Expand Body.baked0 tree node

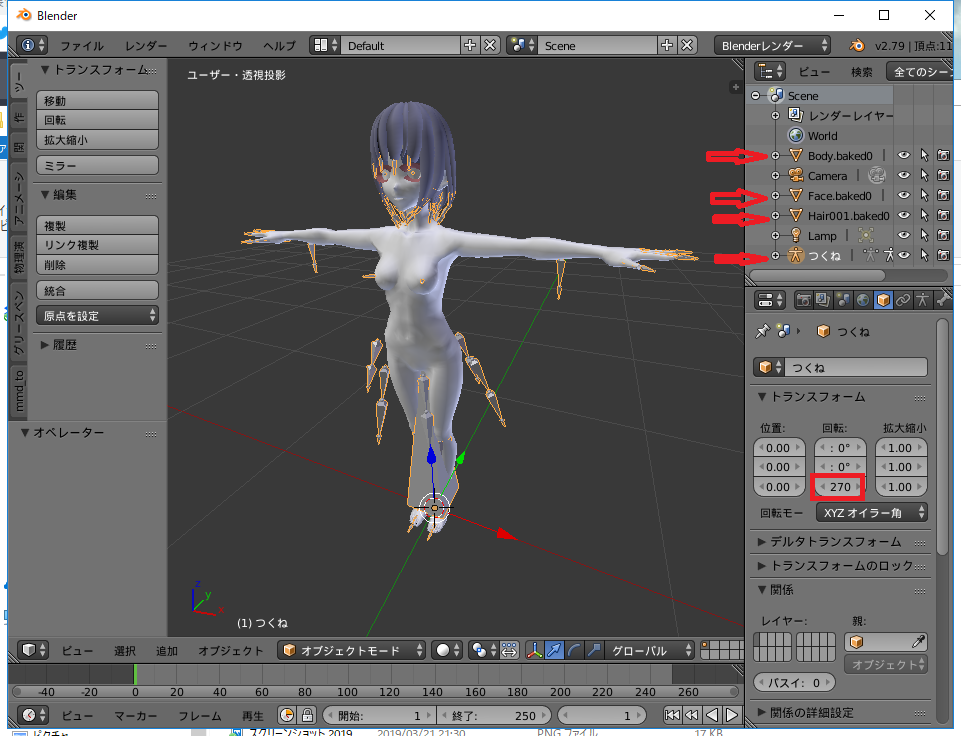coord(775,156)
